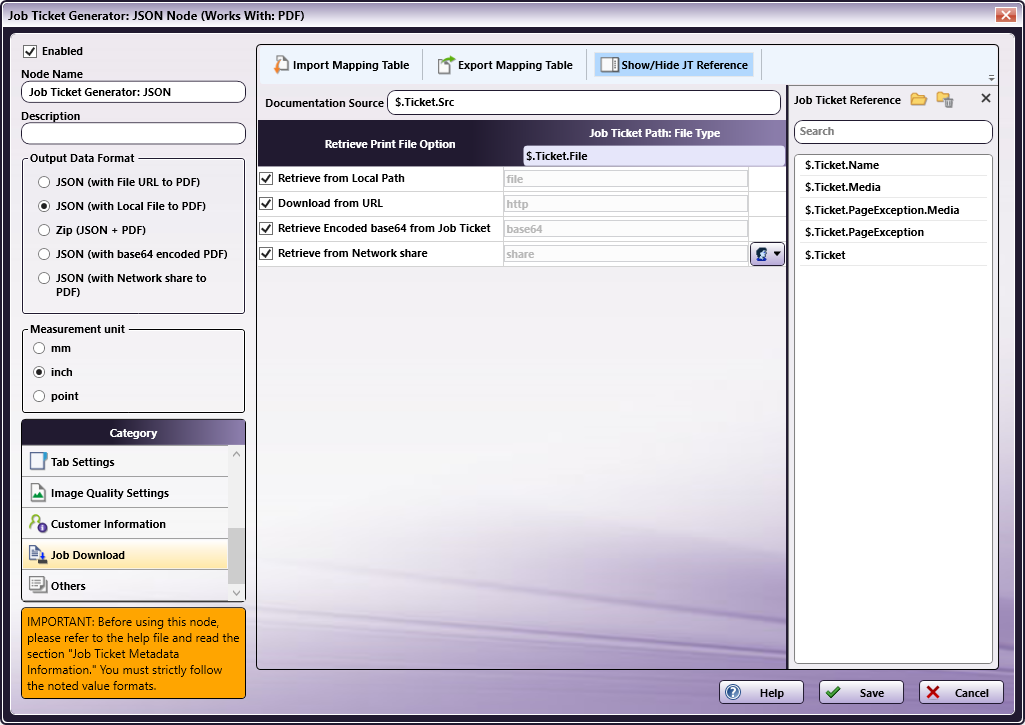Open job ticket reference folder icon
Image resolution: width=1025 pixels, height=725 pixels.
pos(918,99)
